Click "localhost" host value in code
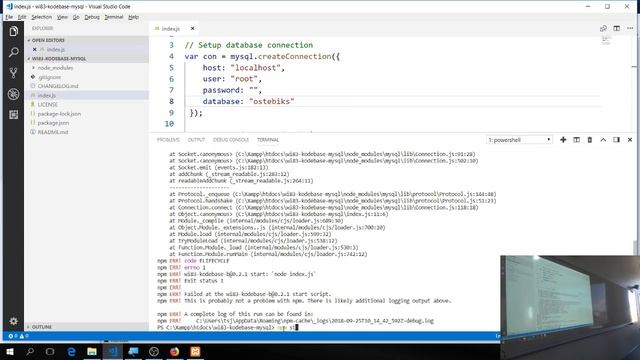Image resolution: width=640 pixels, height=360 pixels. pyautogui.click(x=255, y=68)
